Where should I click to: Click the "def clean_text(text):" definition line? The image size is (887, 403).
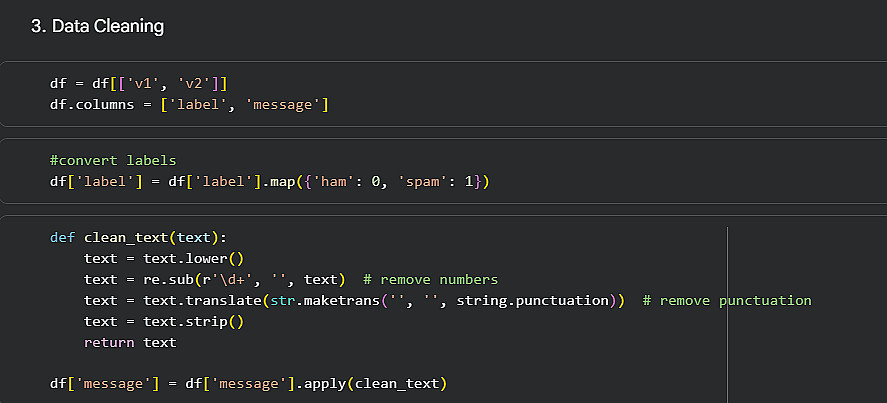pyautogui.click(x=138, y=237)
